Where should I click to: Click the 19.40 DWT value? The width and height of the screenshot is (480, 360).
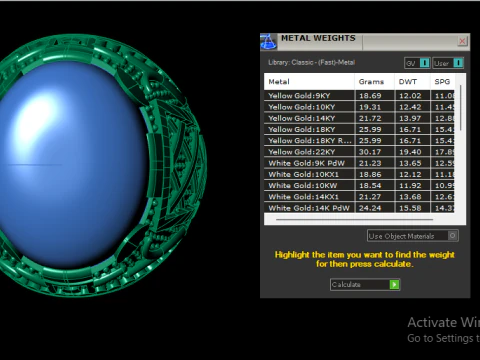(410, 152)
